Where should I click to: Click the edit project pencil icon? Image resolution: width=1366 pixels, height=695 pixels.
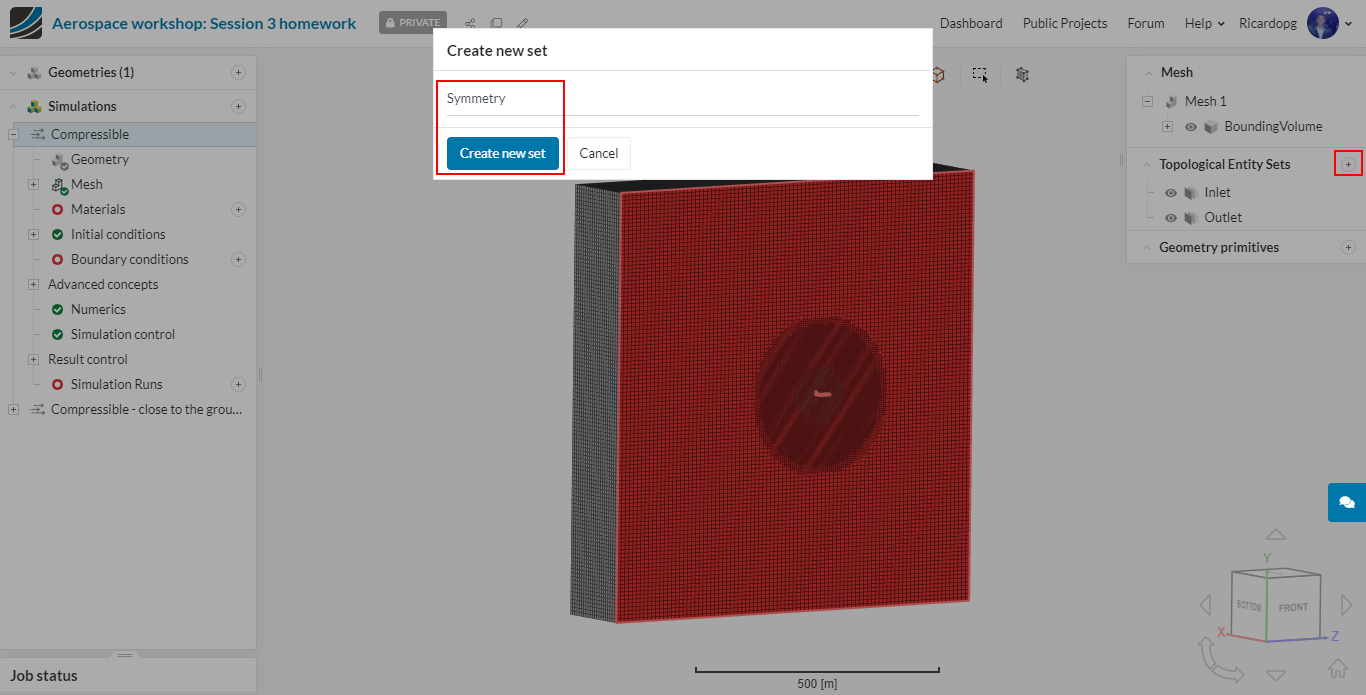coord(522,23)
